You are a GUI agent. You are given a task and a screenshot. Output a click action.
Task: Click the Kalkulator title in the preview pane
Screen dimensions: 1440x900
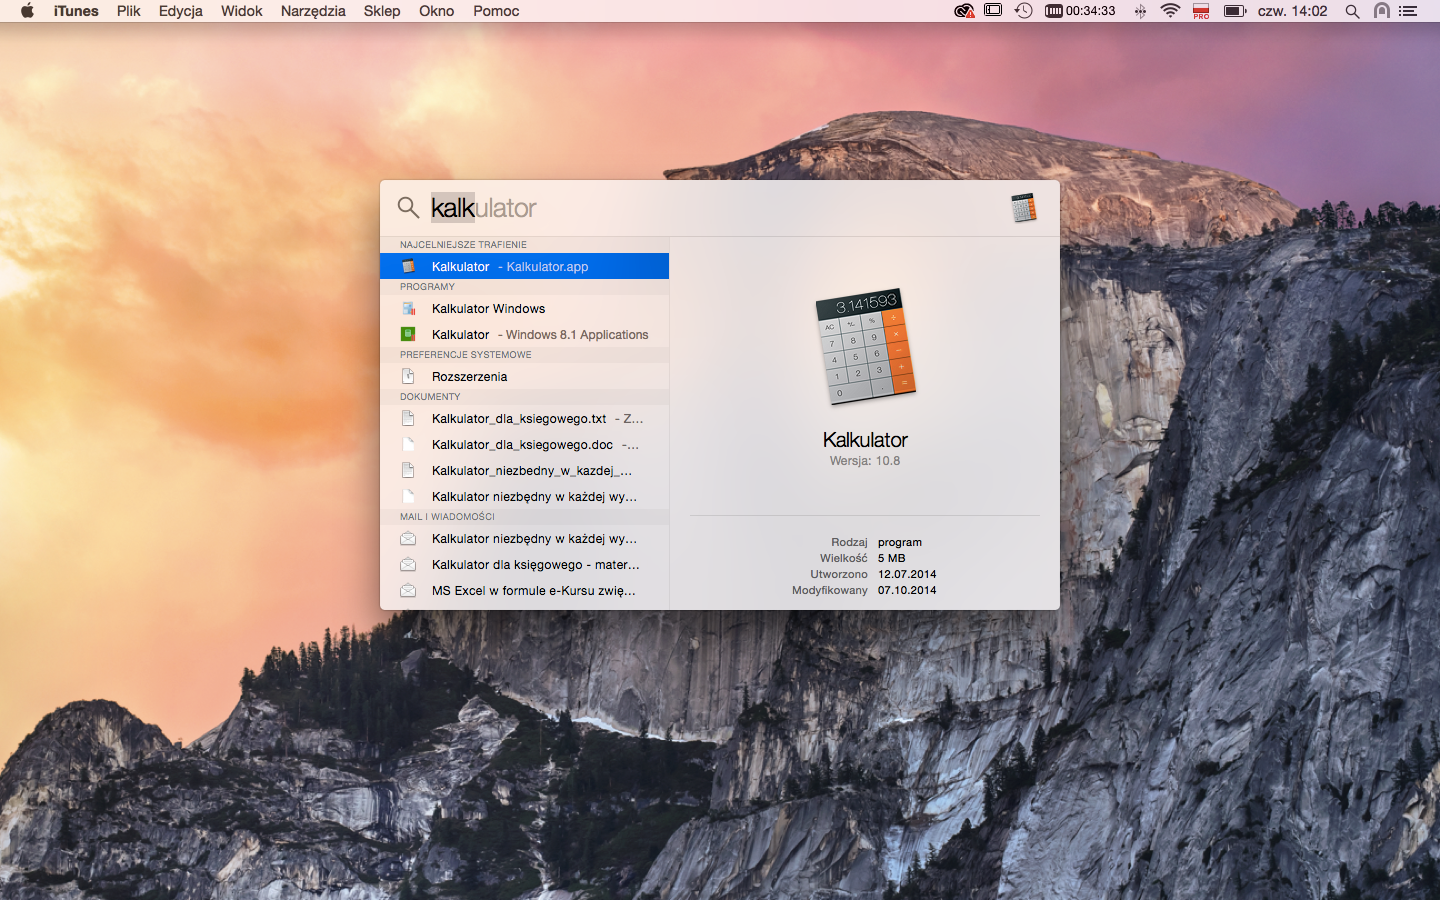[x=865, y=440]
